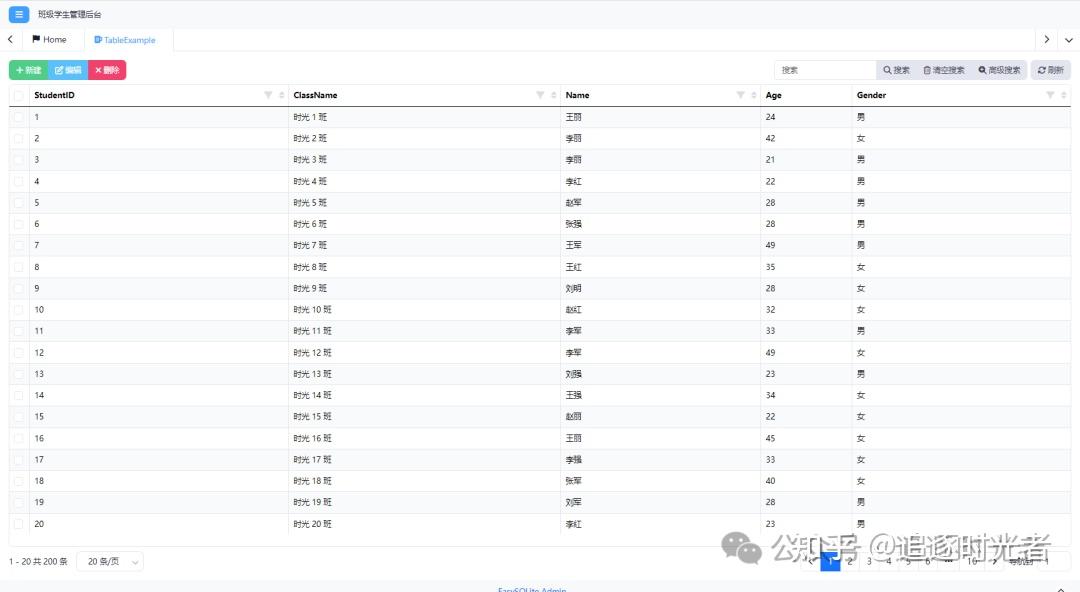Click the refresh 刷新 icon button
The image size is (1080, 592).
coord(1049,69)
